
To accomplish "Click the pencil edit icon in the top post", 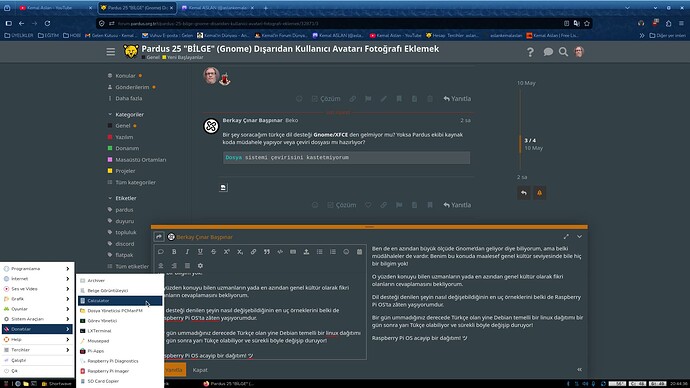I will [384, 99].
